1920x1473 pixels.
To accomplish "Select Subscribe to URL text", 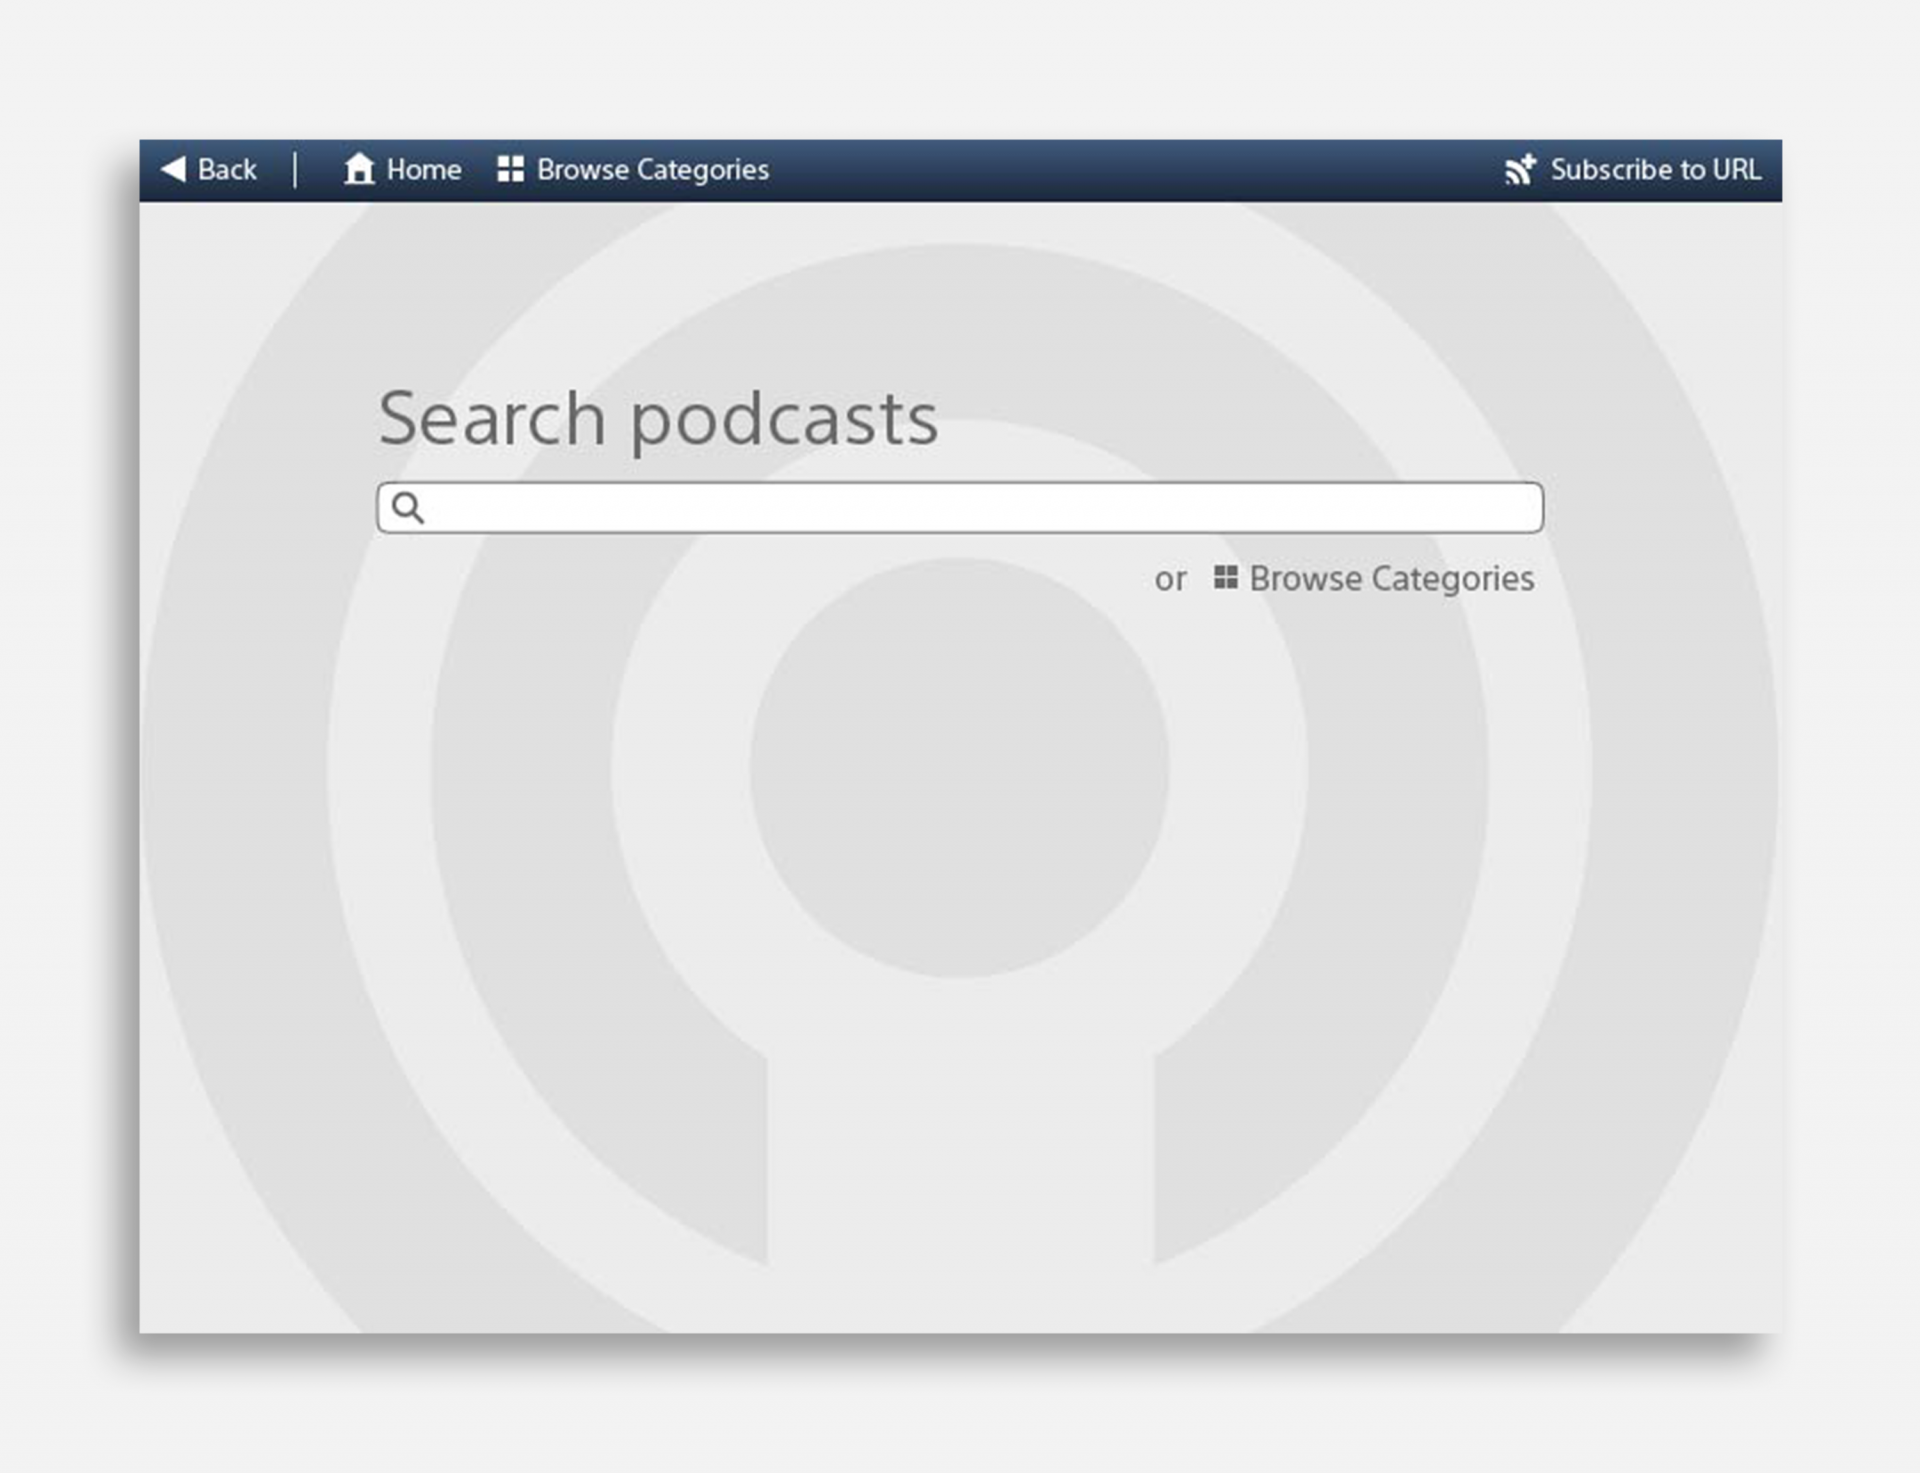I will pyautogui.click(x=1655, y=170).
